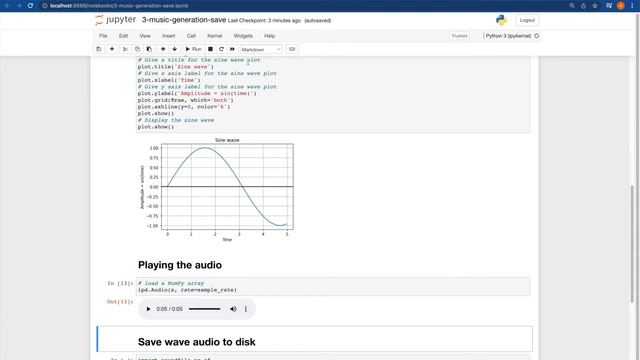The width and height of the screenshot is (640, 360).
Task: Click the Python 3 (ipykernel) kernel name
Action: [508, 36]
